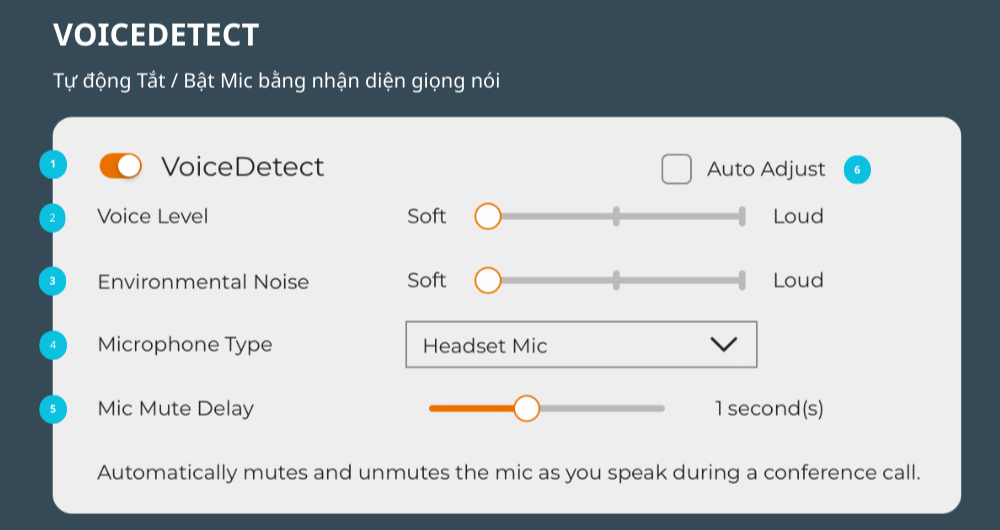This screenshot has height=530, width=1000.
Task: Click the Headset Mic dropdown arrow
Action: [722, 344]
